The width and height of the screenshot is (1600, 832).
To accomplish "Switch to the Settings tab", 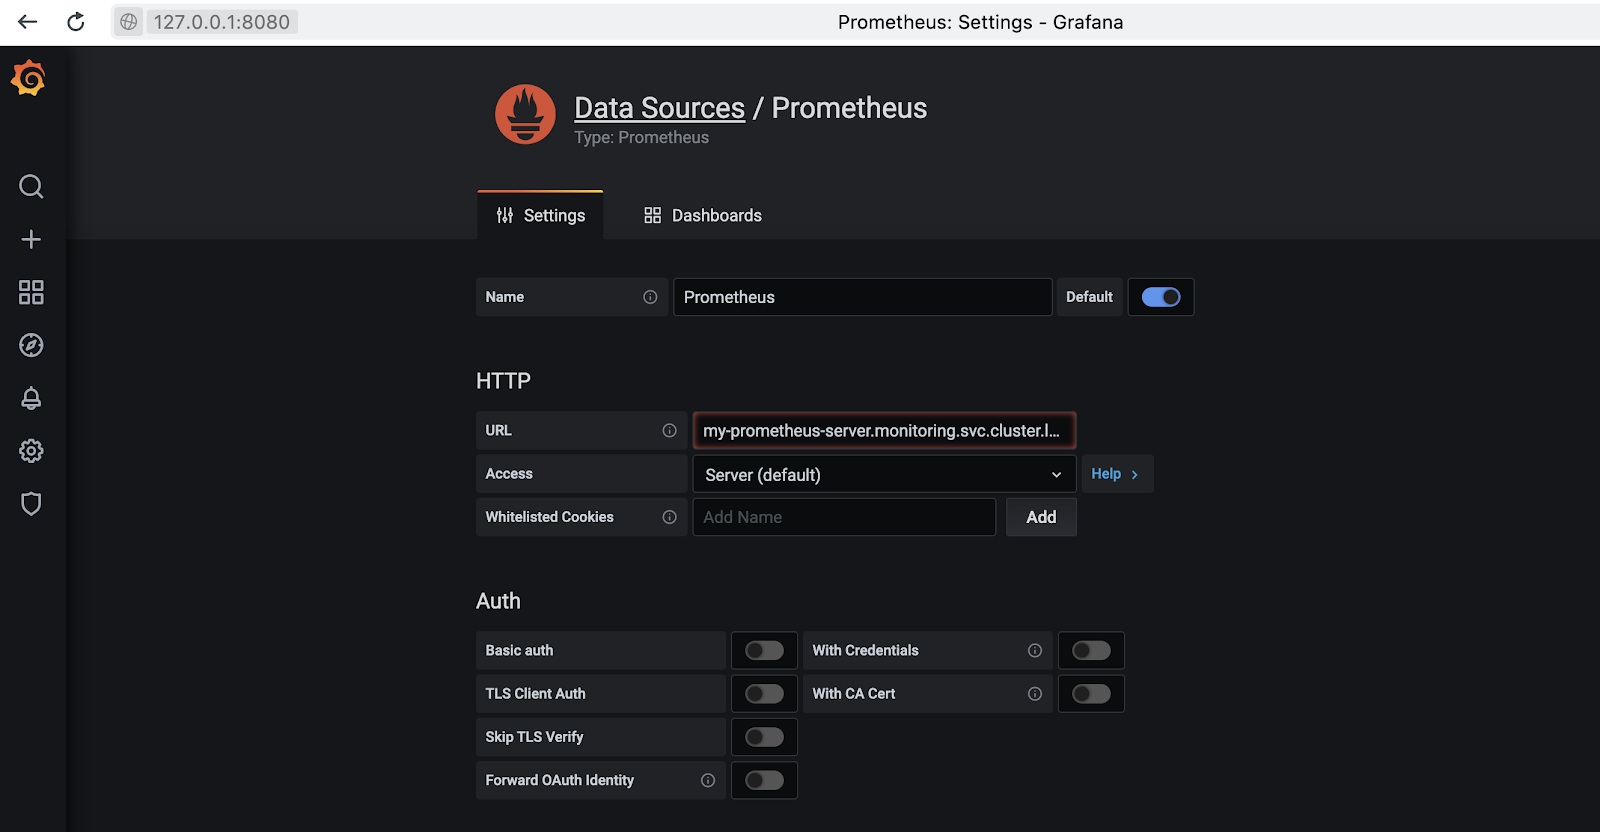I will coord(541,215).
